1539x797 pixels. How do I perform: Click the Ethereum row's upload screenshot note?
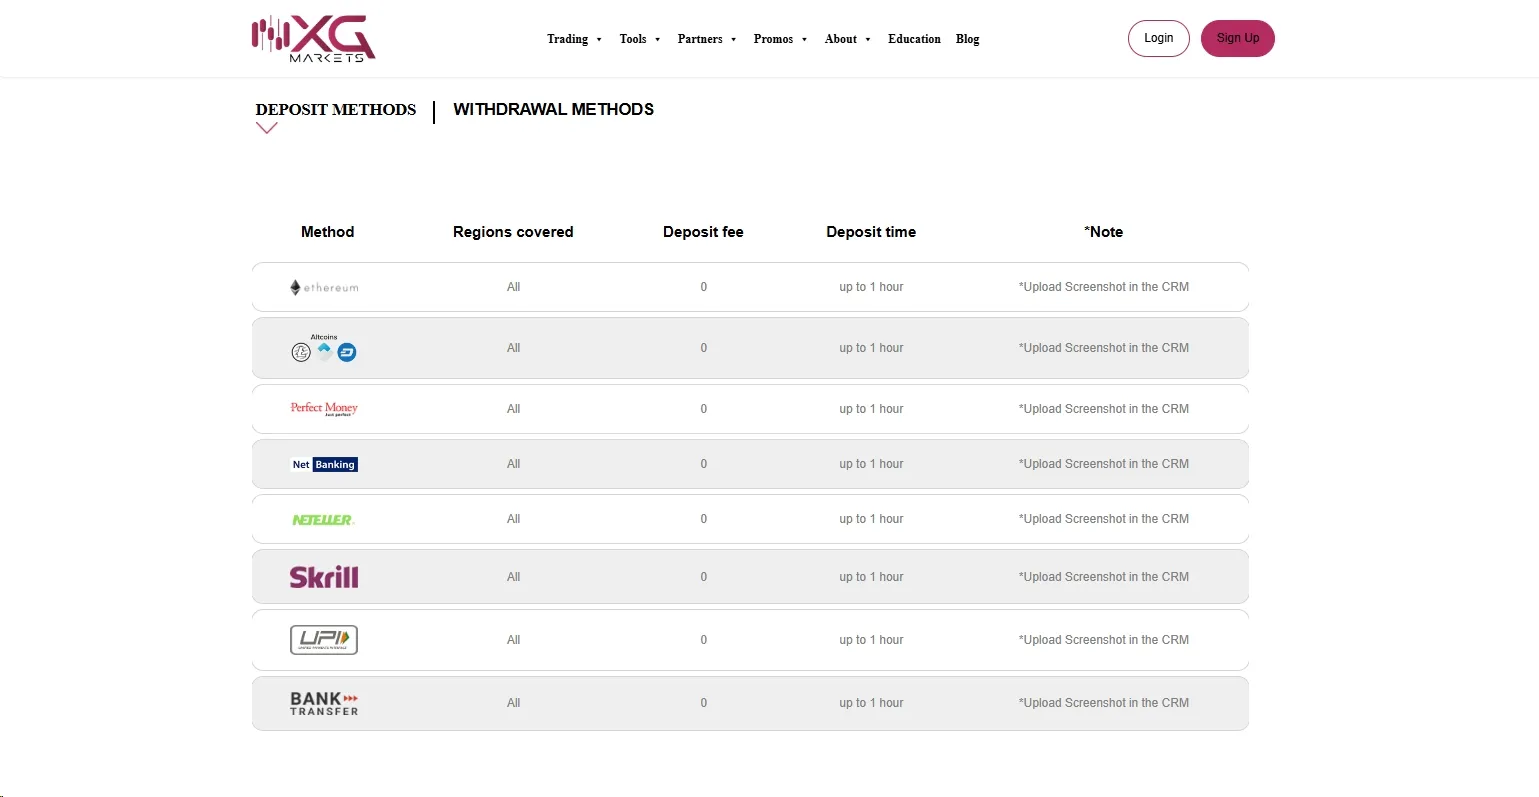1104,287
